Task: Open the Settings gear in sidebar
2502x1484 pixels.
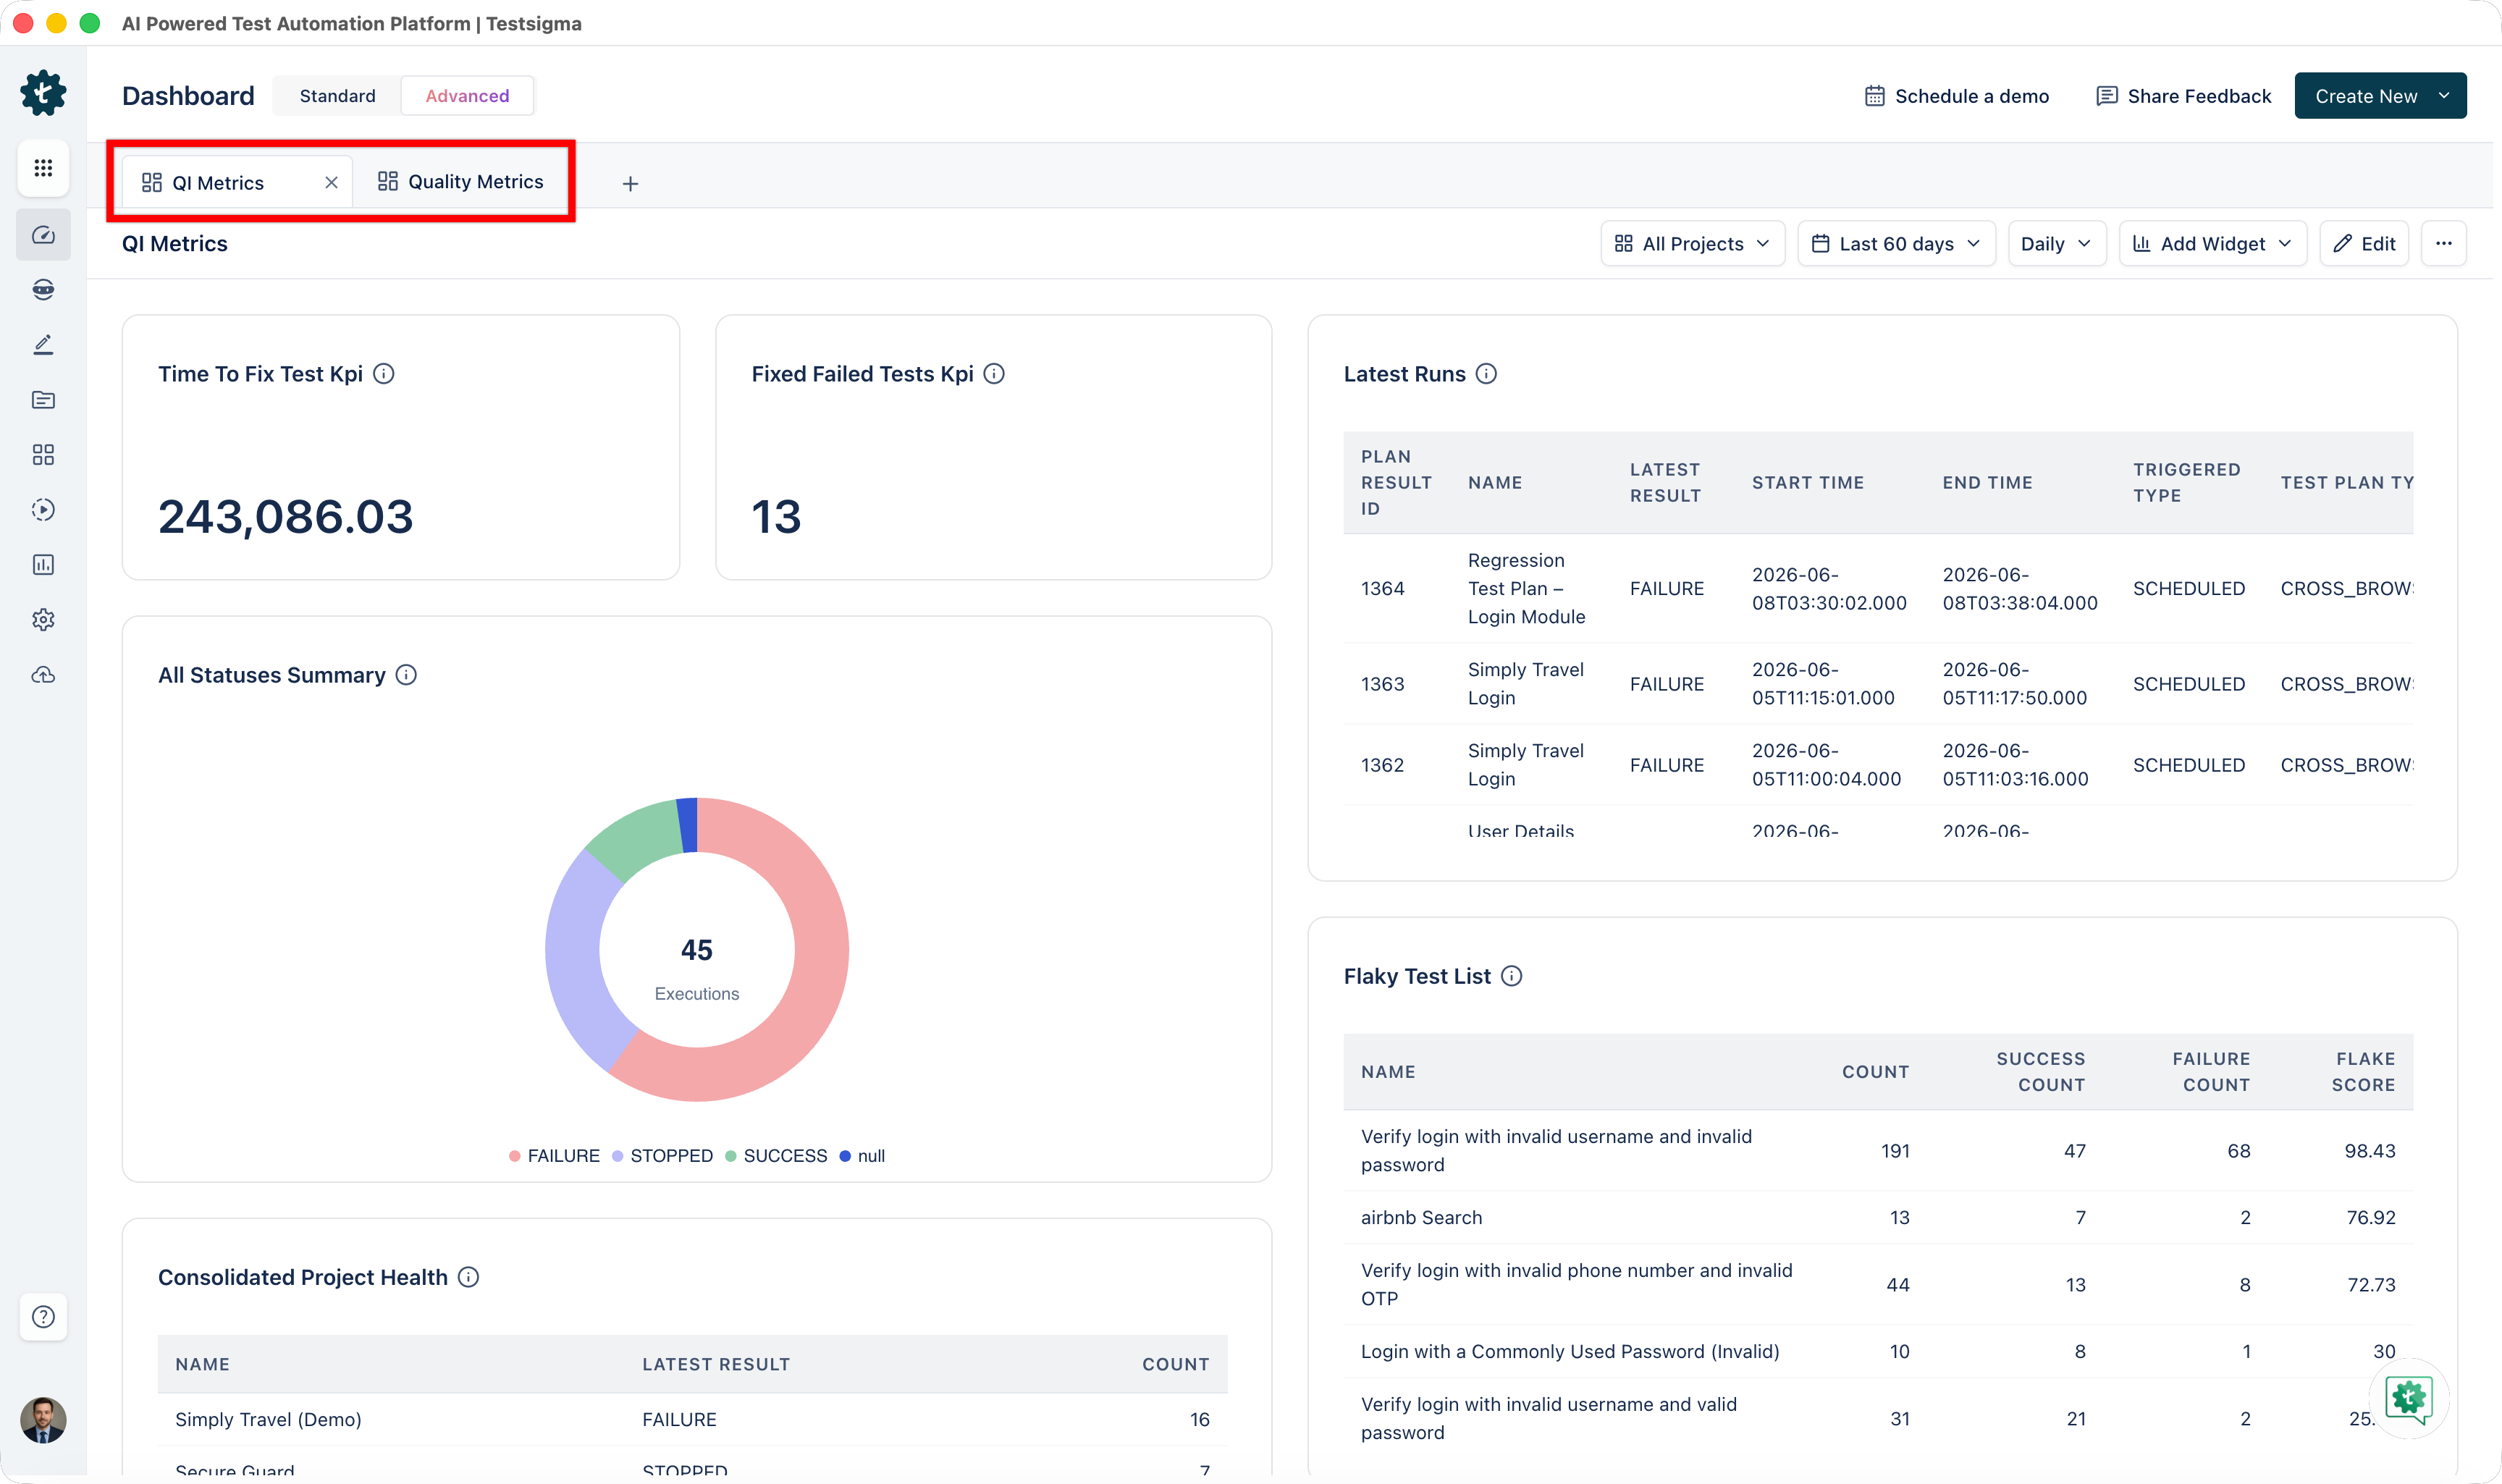Action: tap(43, 620)
